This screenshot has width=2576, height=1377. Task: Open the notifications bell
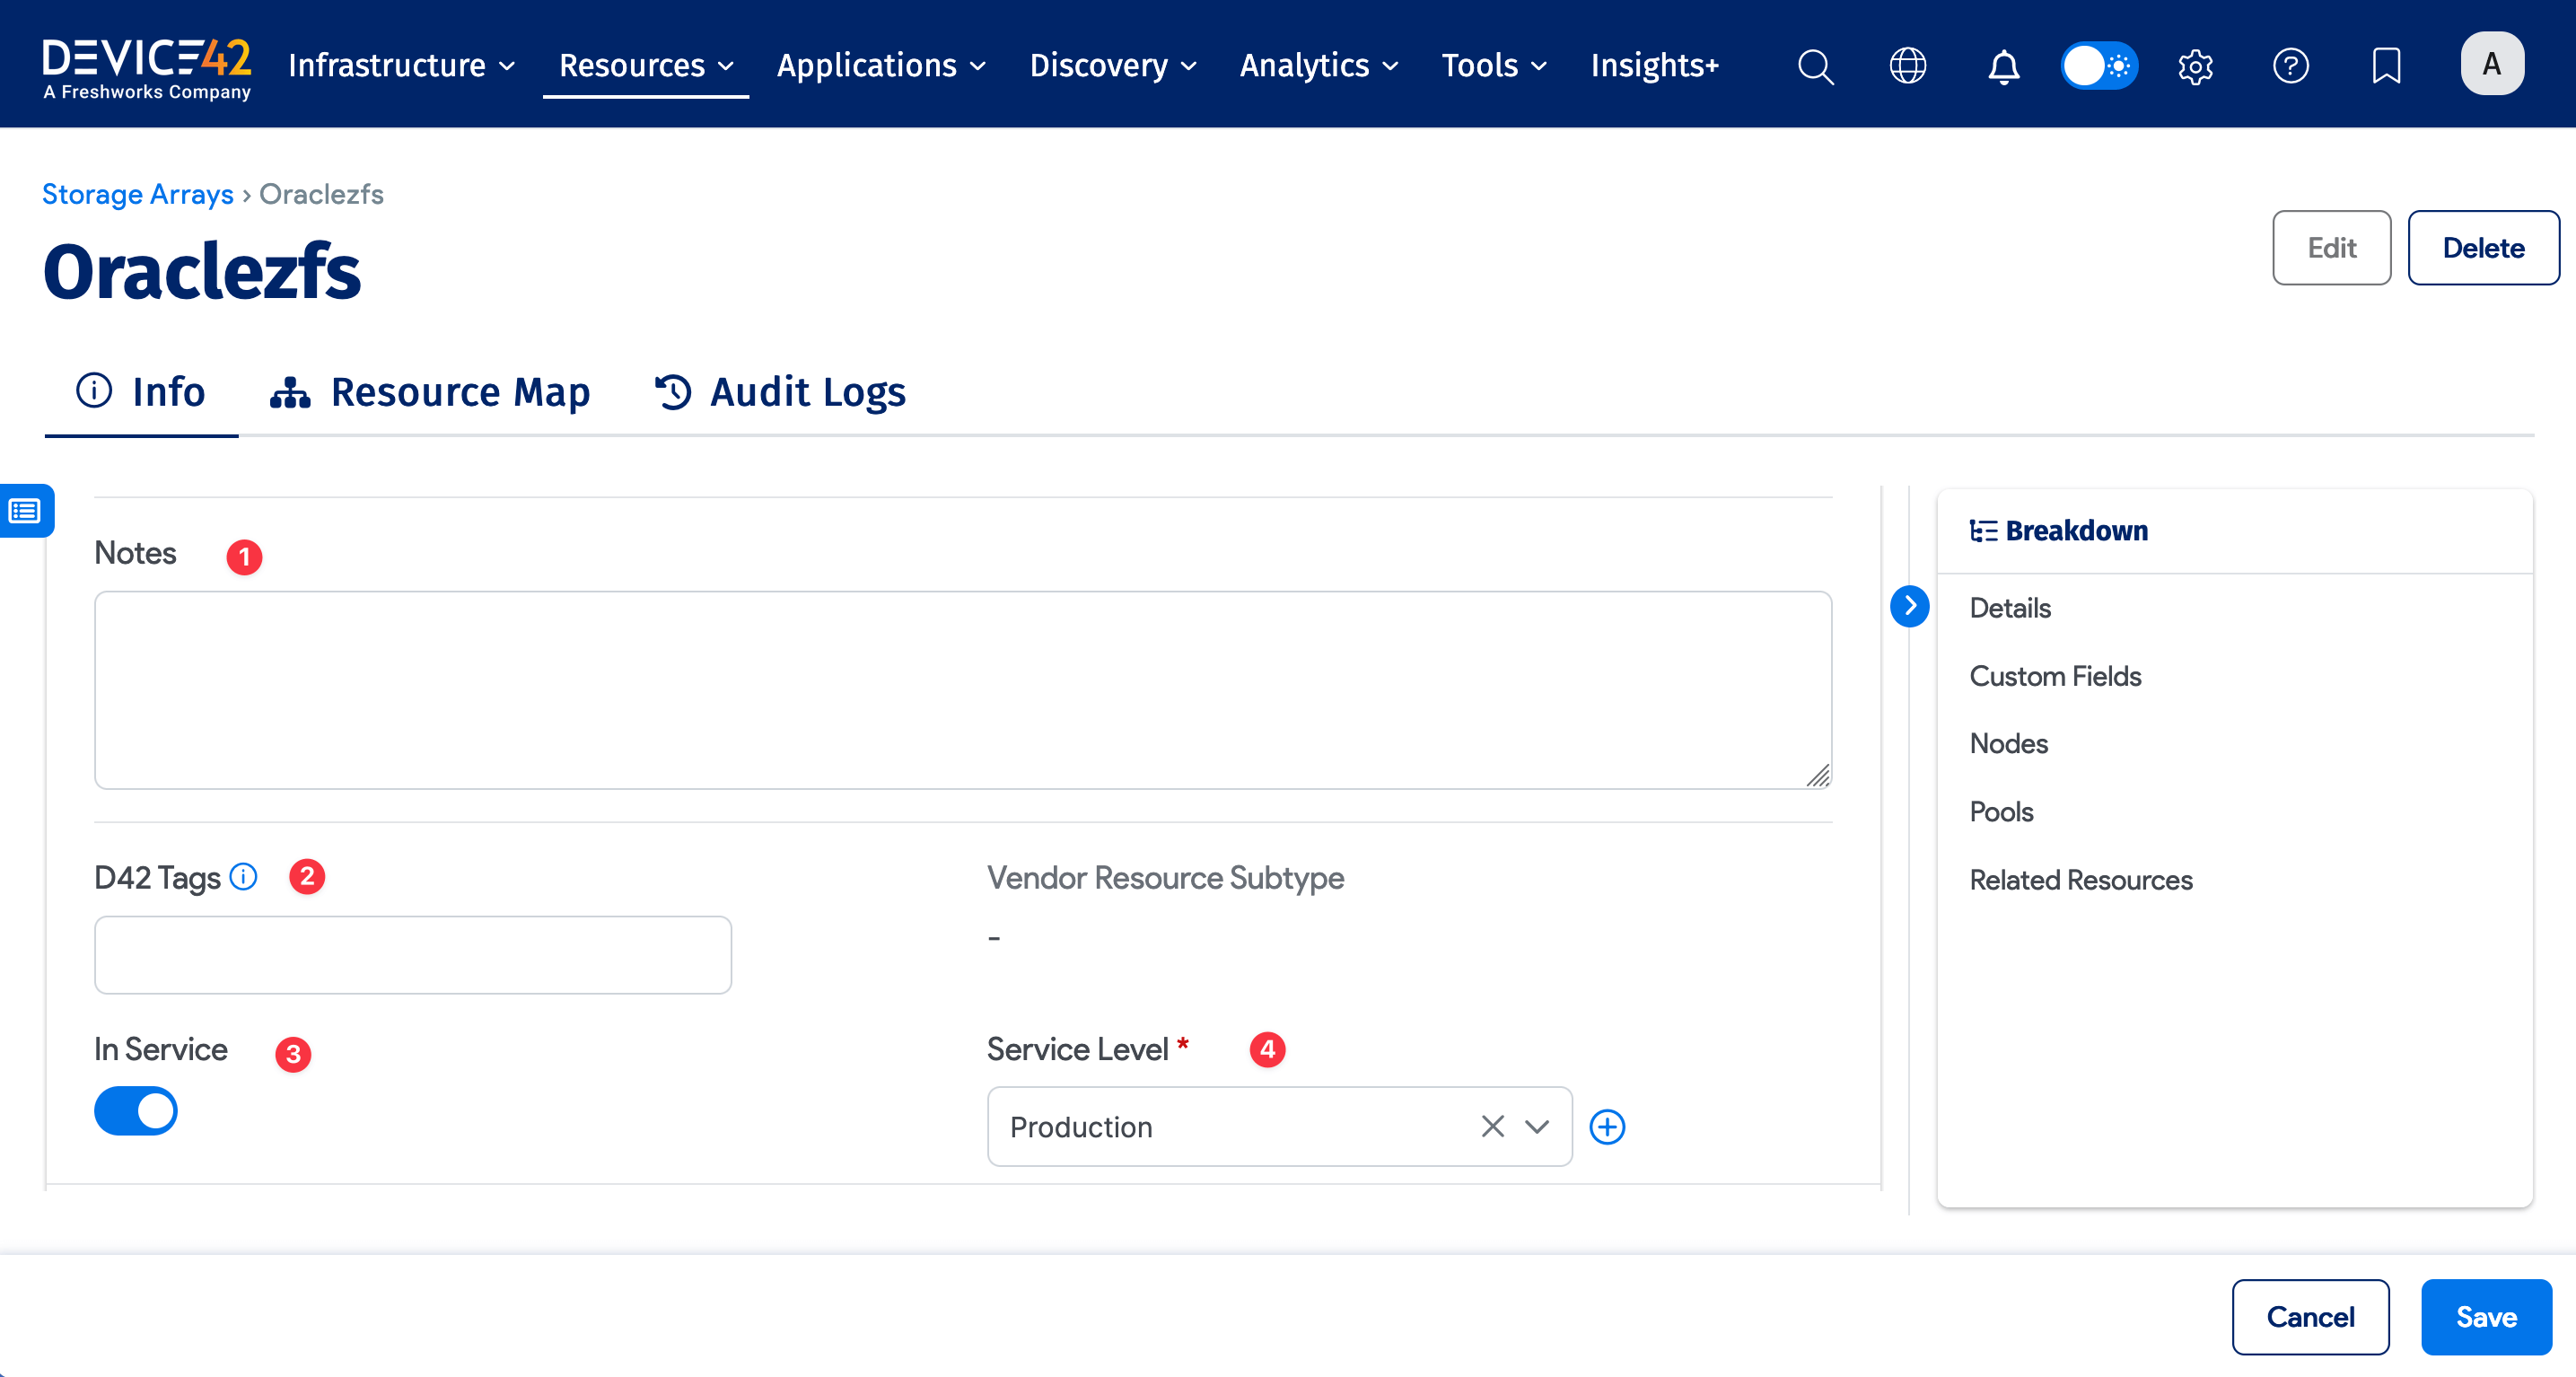pyautogui.click(x=2003, y=66)
